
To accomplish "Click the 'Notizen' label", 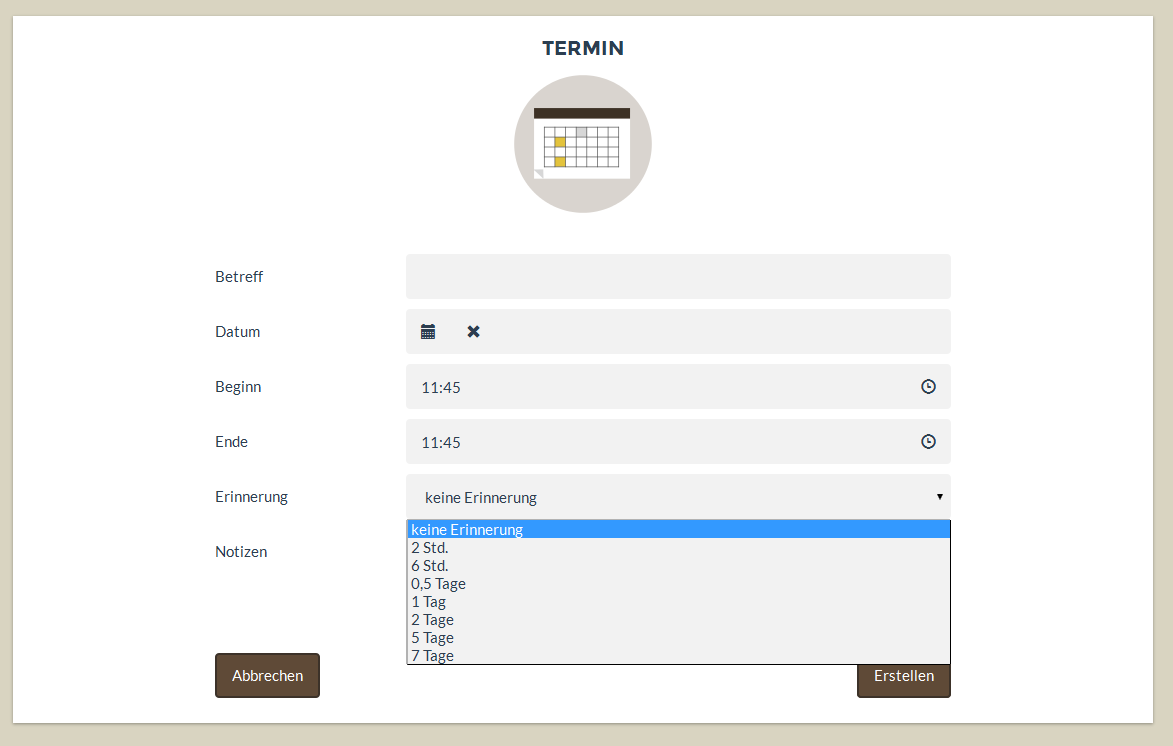I will click(x=241, y=551).
